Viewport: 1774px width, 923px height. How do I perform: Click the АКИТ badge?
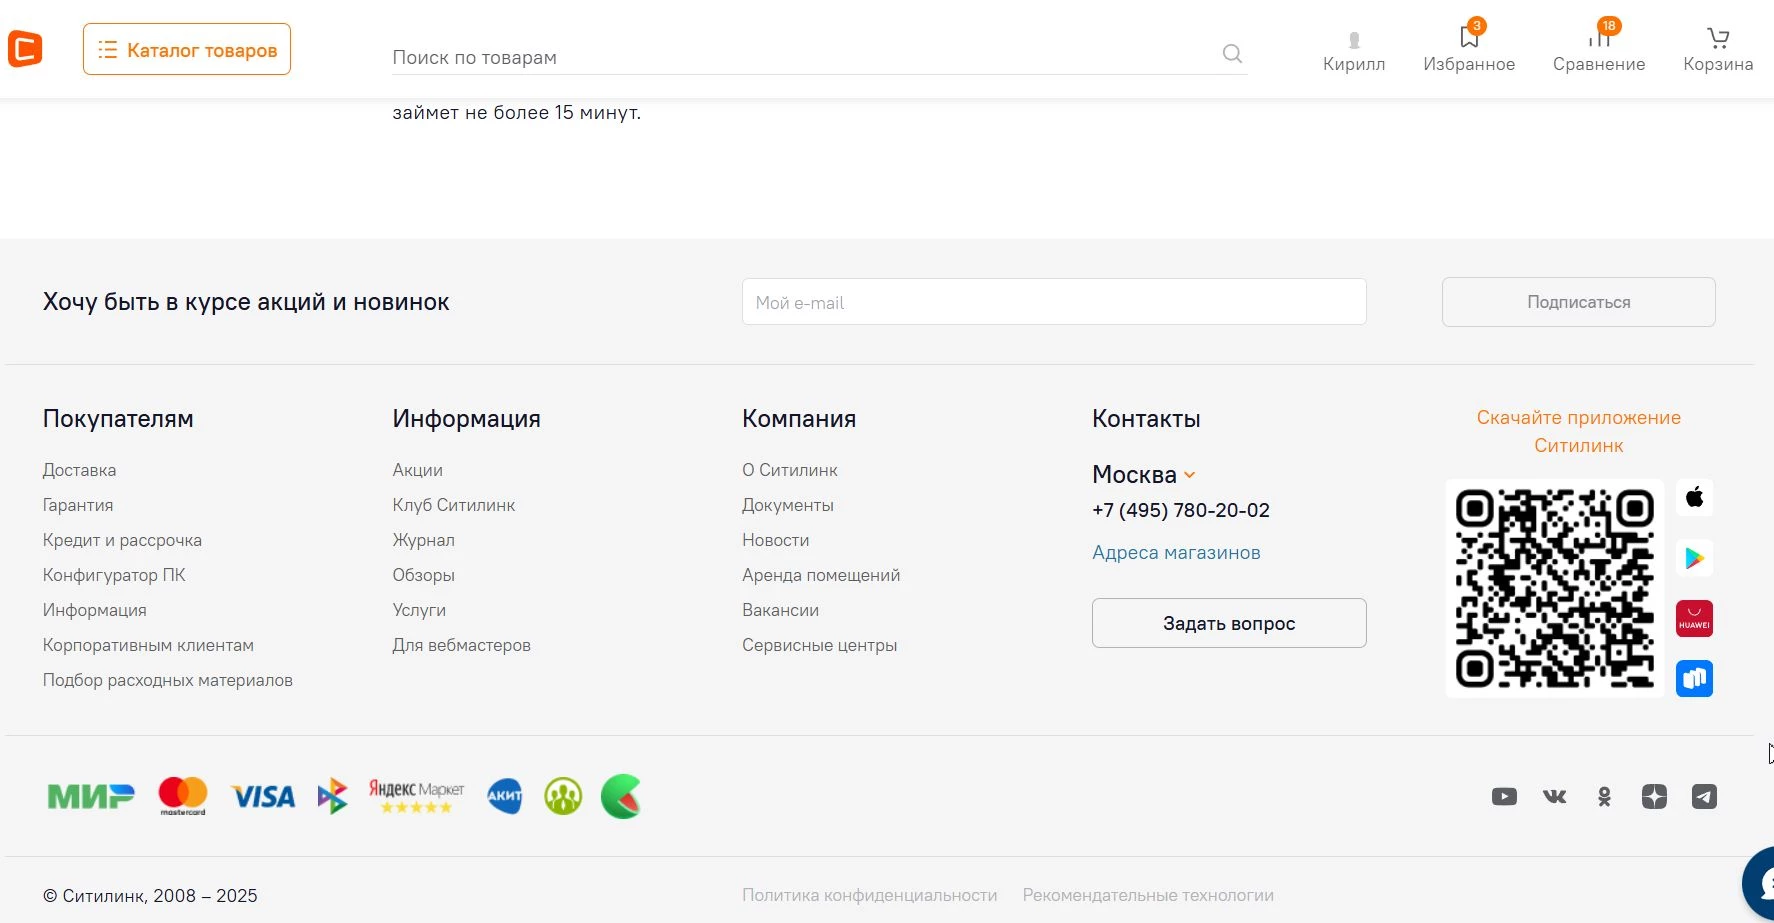pos(505,796)
